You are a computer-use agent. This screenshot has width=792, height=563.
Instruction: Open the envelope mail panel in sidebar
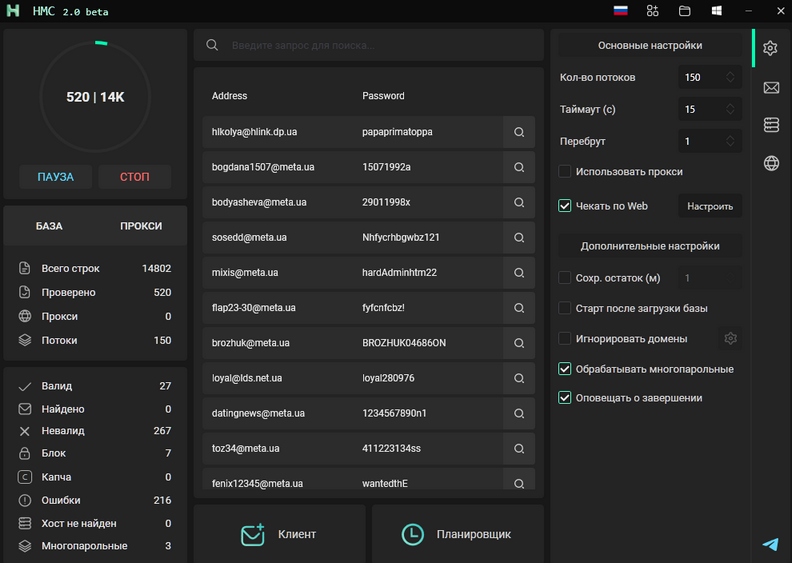coord(771,88)
